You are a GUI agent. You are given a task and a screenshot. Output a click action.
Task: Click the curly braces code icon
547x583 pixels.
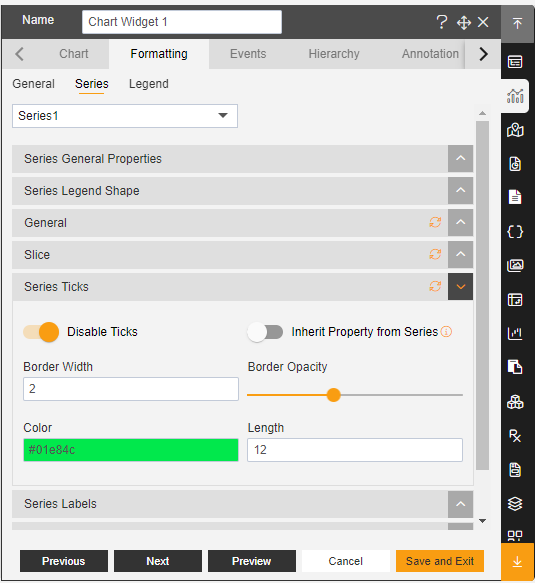coord(515,232)
